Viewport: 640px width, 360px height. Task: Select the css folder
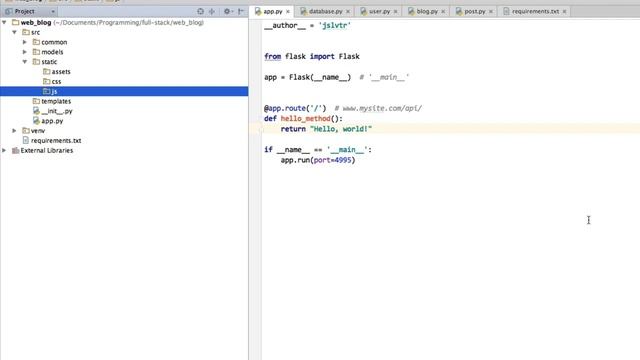tap(56, 82)
